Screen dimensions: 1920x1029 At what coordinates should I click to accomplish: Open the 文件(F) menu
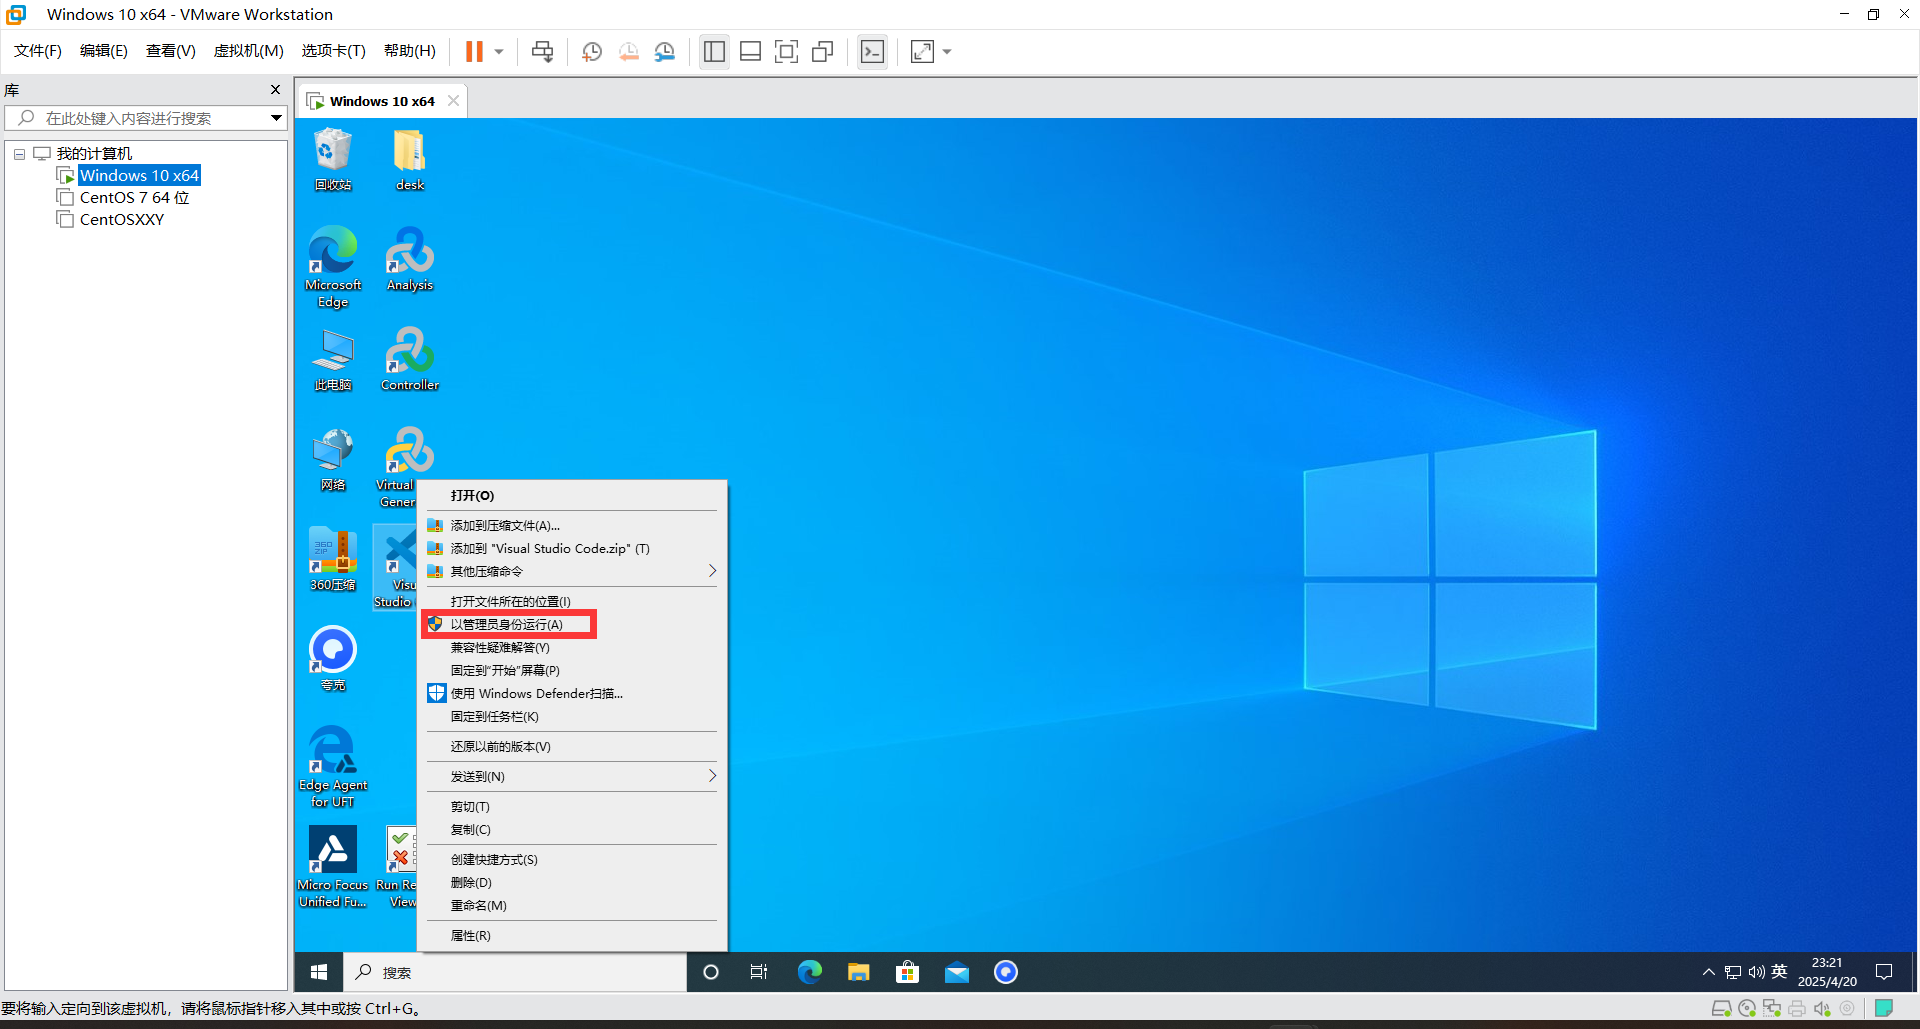point(38,51)
